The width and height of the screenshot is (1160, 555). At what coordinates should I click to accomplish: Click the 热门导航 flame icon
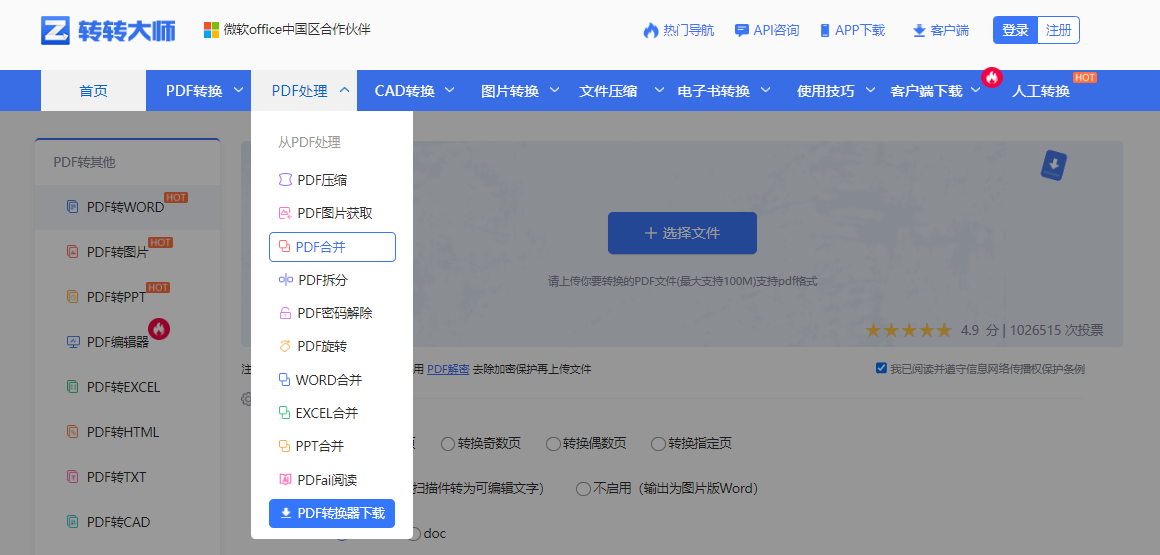(650, 30)
